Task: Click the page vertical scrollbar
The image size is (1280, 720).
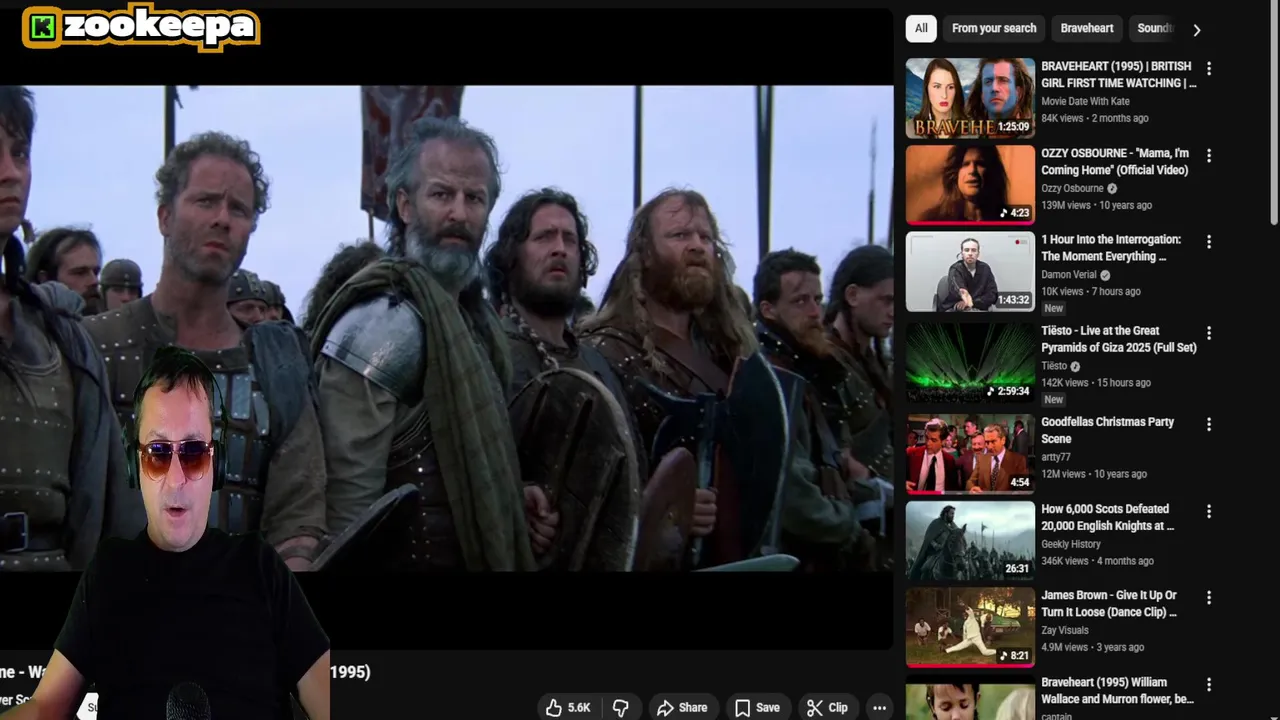Action: 1274,112
